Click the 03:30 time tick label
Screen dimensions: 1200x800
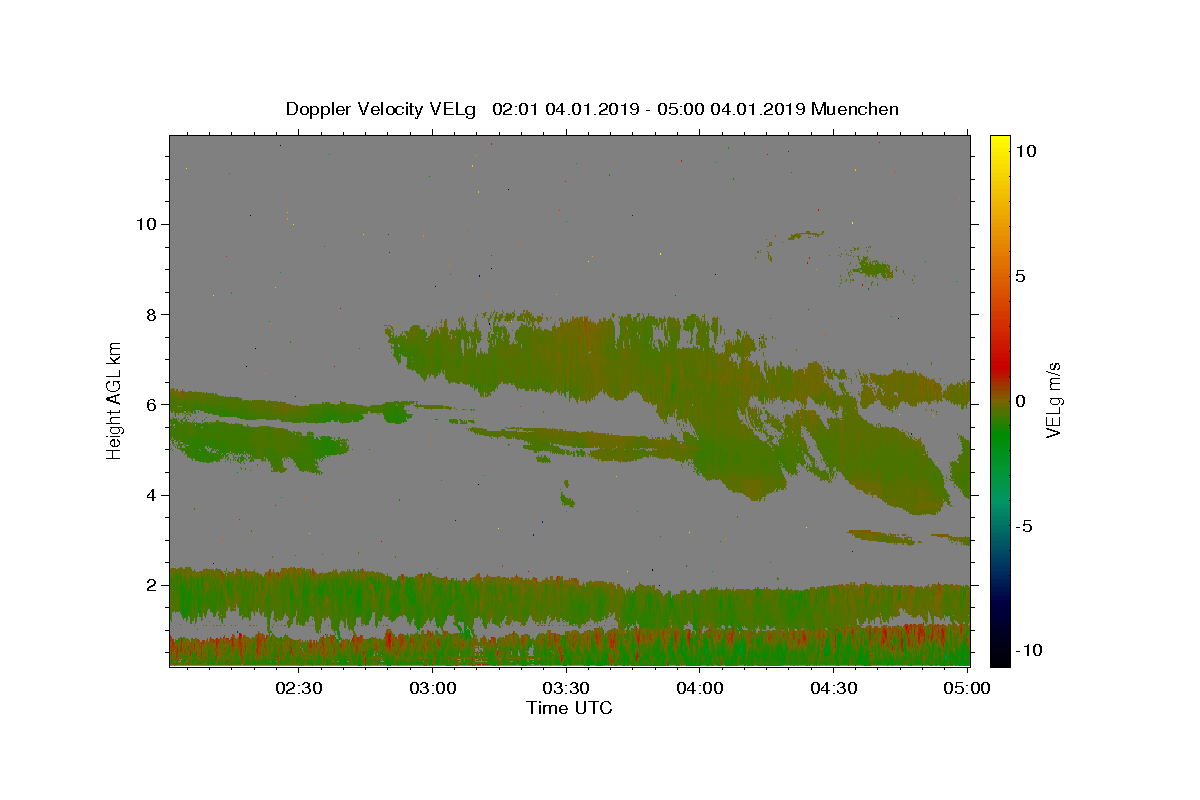point(566,688)
